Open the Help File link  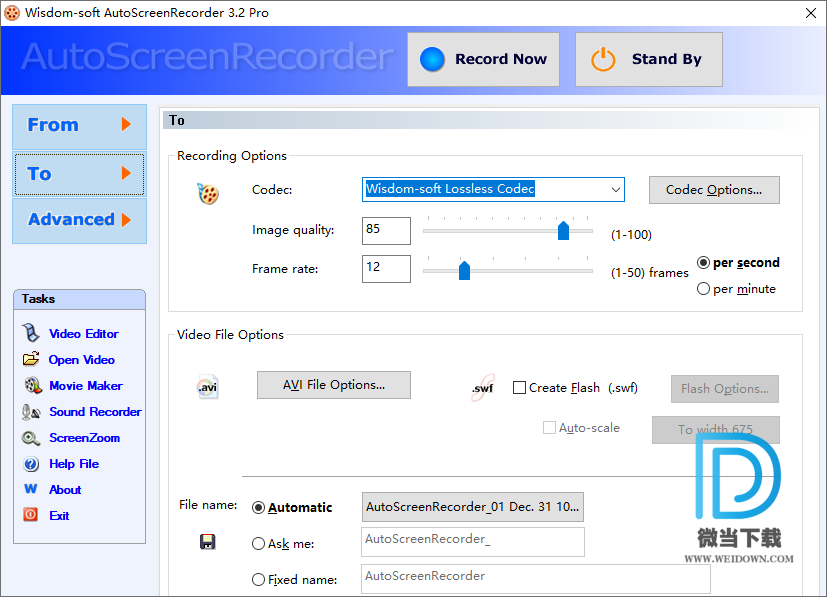click(74, 464)
